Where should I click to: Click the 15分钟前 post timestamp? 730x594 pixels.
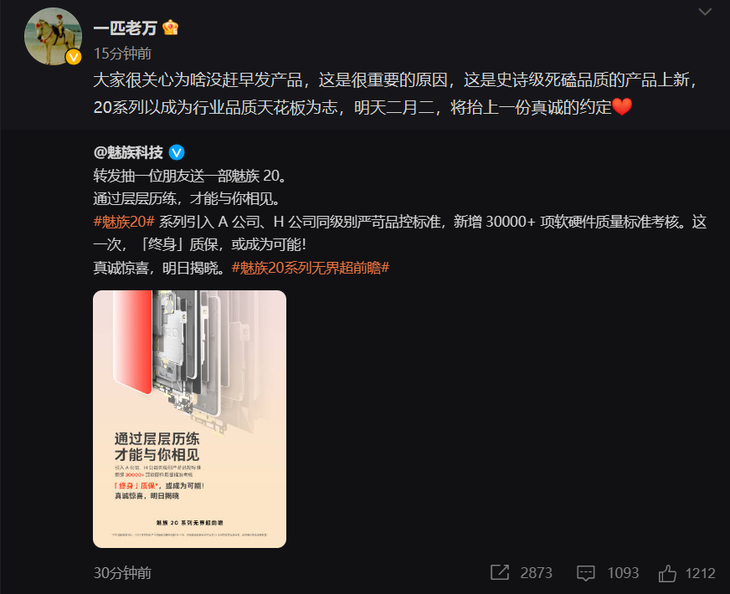122,54
